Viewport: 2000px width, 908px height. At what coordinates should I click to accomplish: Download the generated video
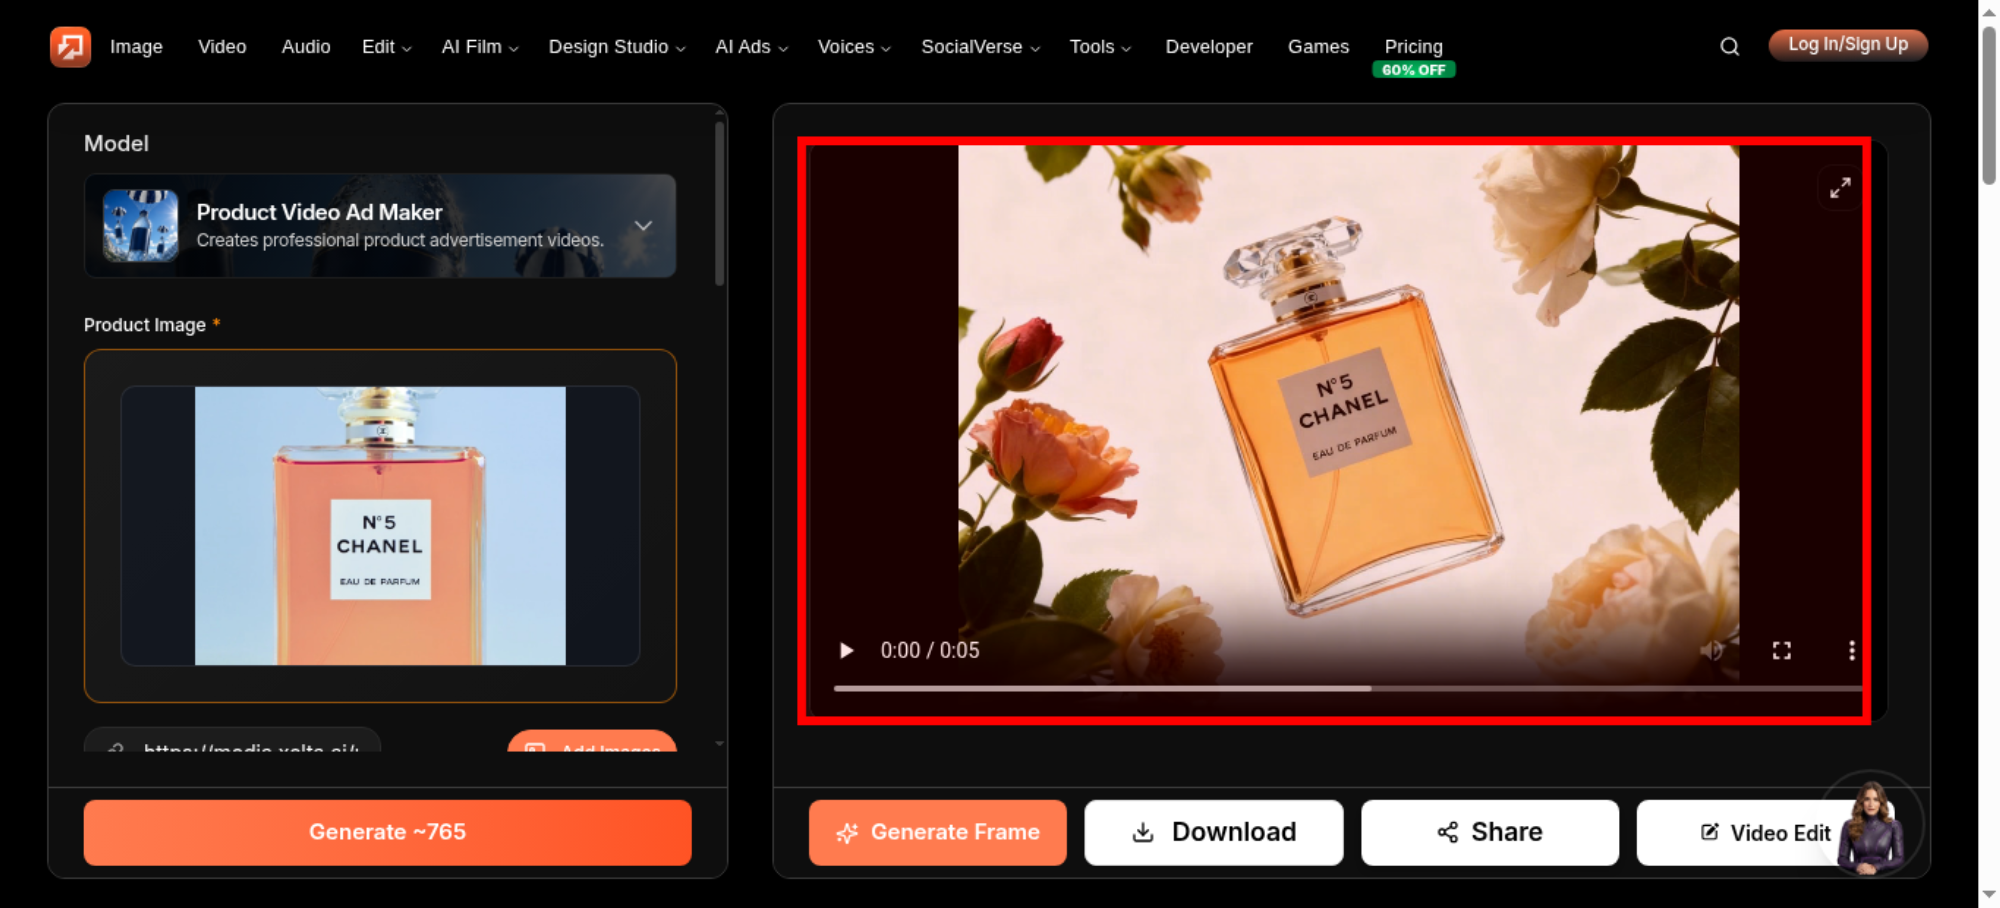click(1214, 832)
